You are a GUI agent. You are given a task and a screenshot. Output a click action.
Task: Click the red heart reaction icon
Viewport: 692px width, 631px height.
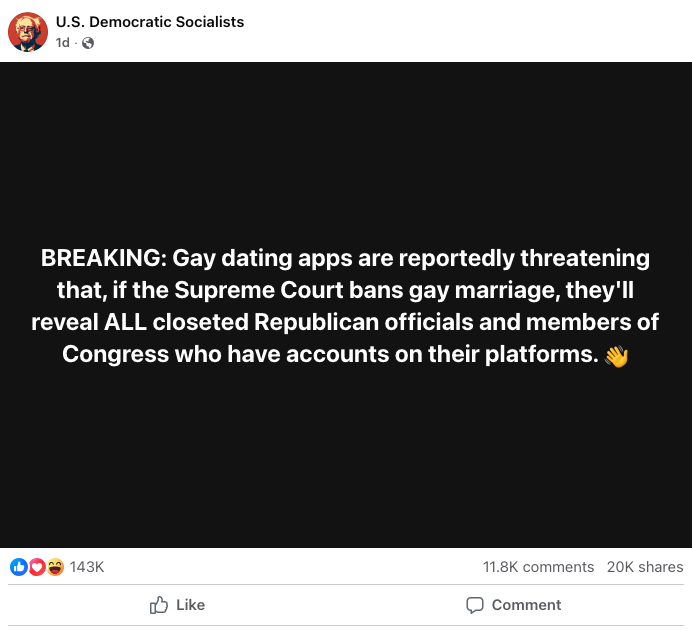click(x=36, y=567)
